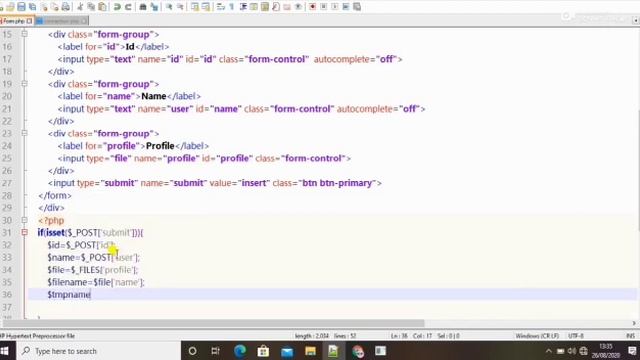The width and height of the screenshot is (640, 360).
Task: Launch Microsoft Edge from the taskbar
Action: coord(240,351)
